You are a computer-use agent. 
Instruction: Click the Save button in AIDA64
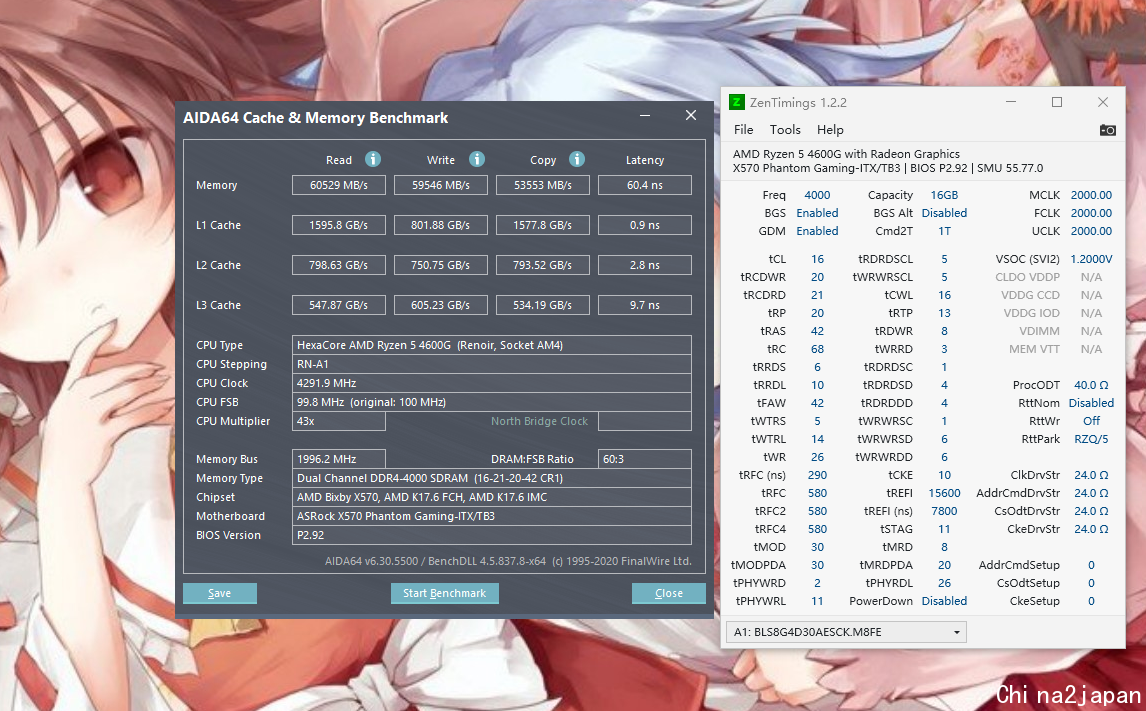click(219, 593)
